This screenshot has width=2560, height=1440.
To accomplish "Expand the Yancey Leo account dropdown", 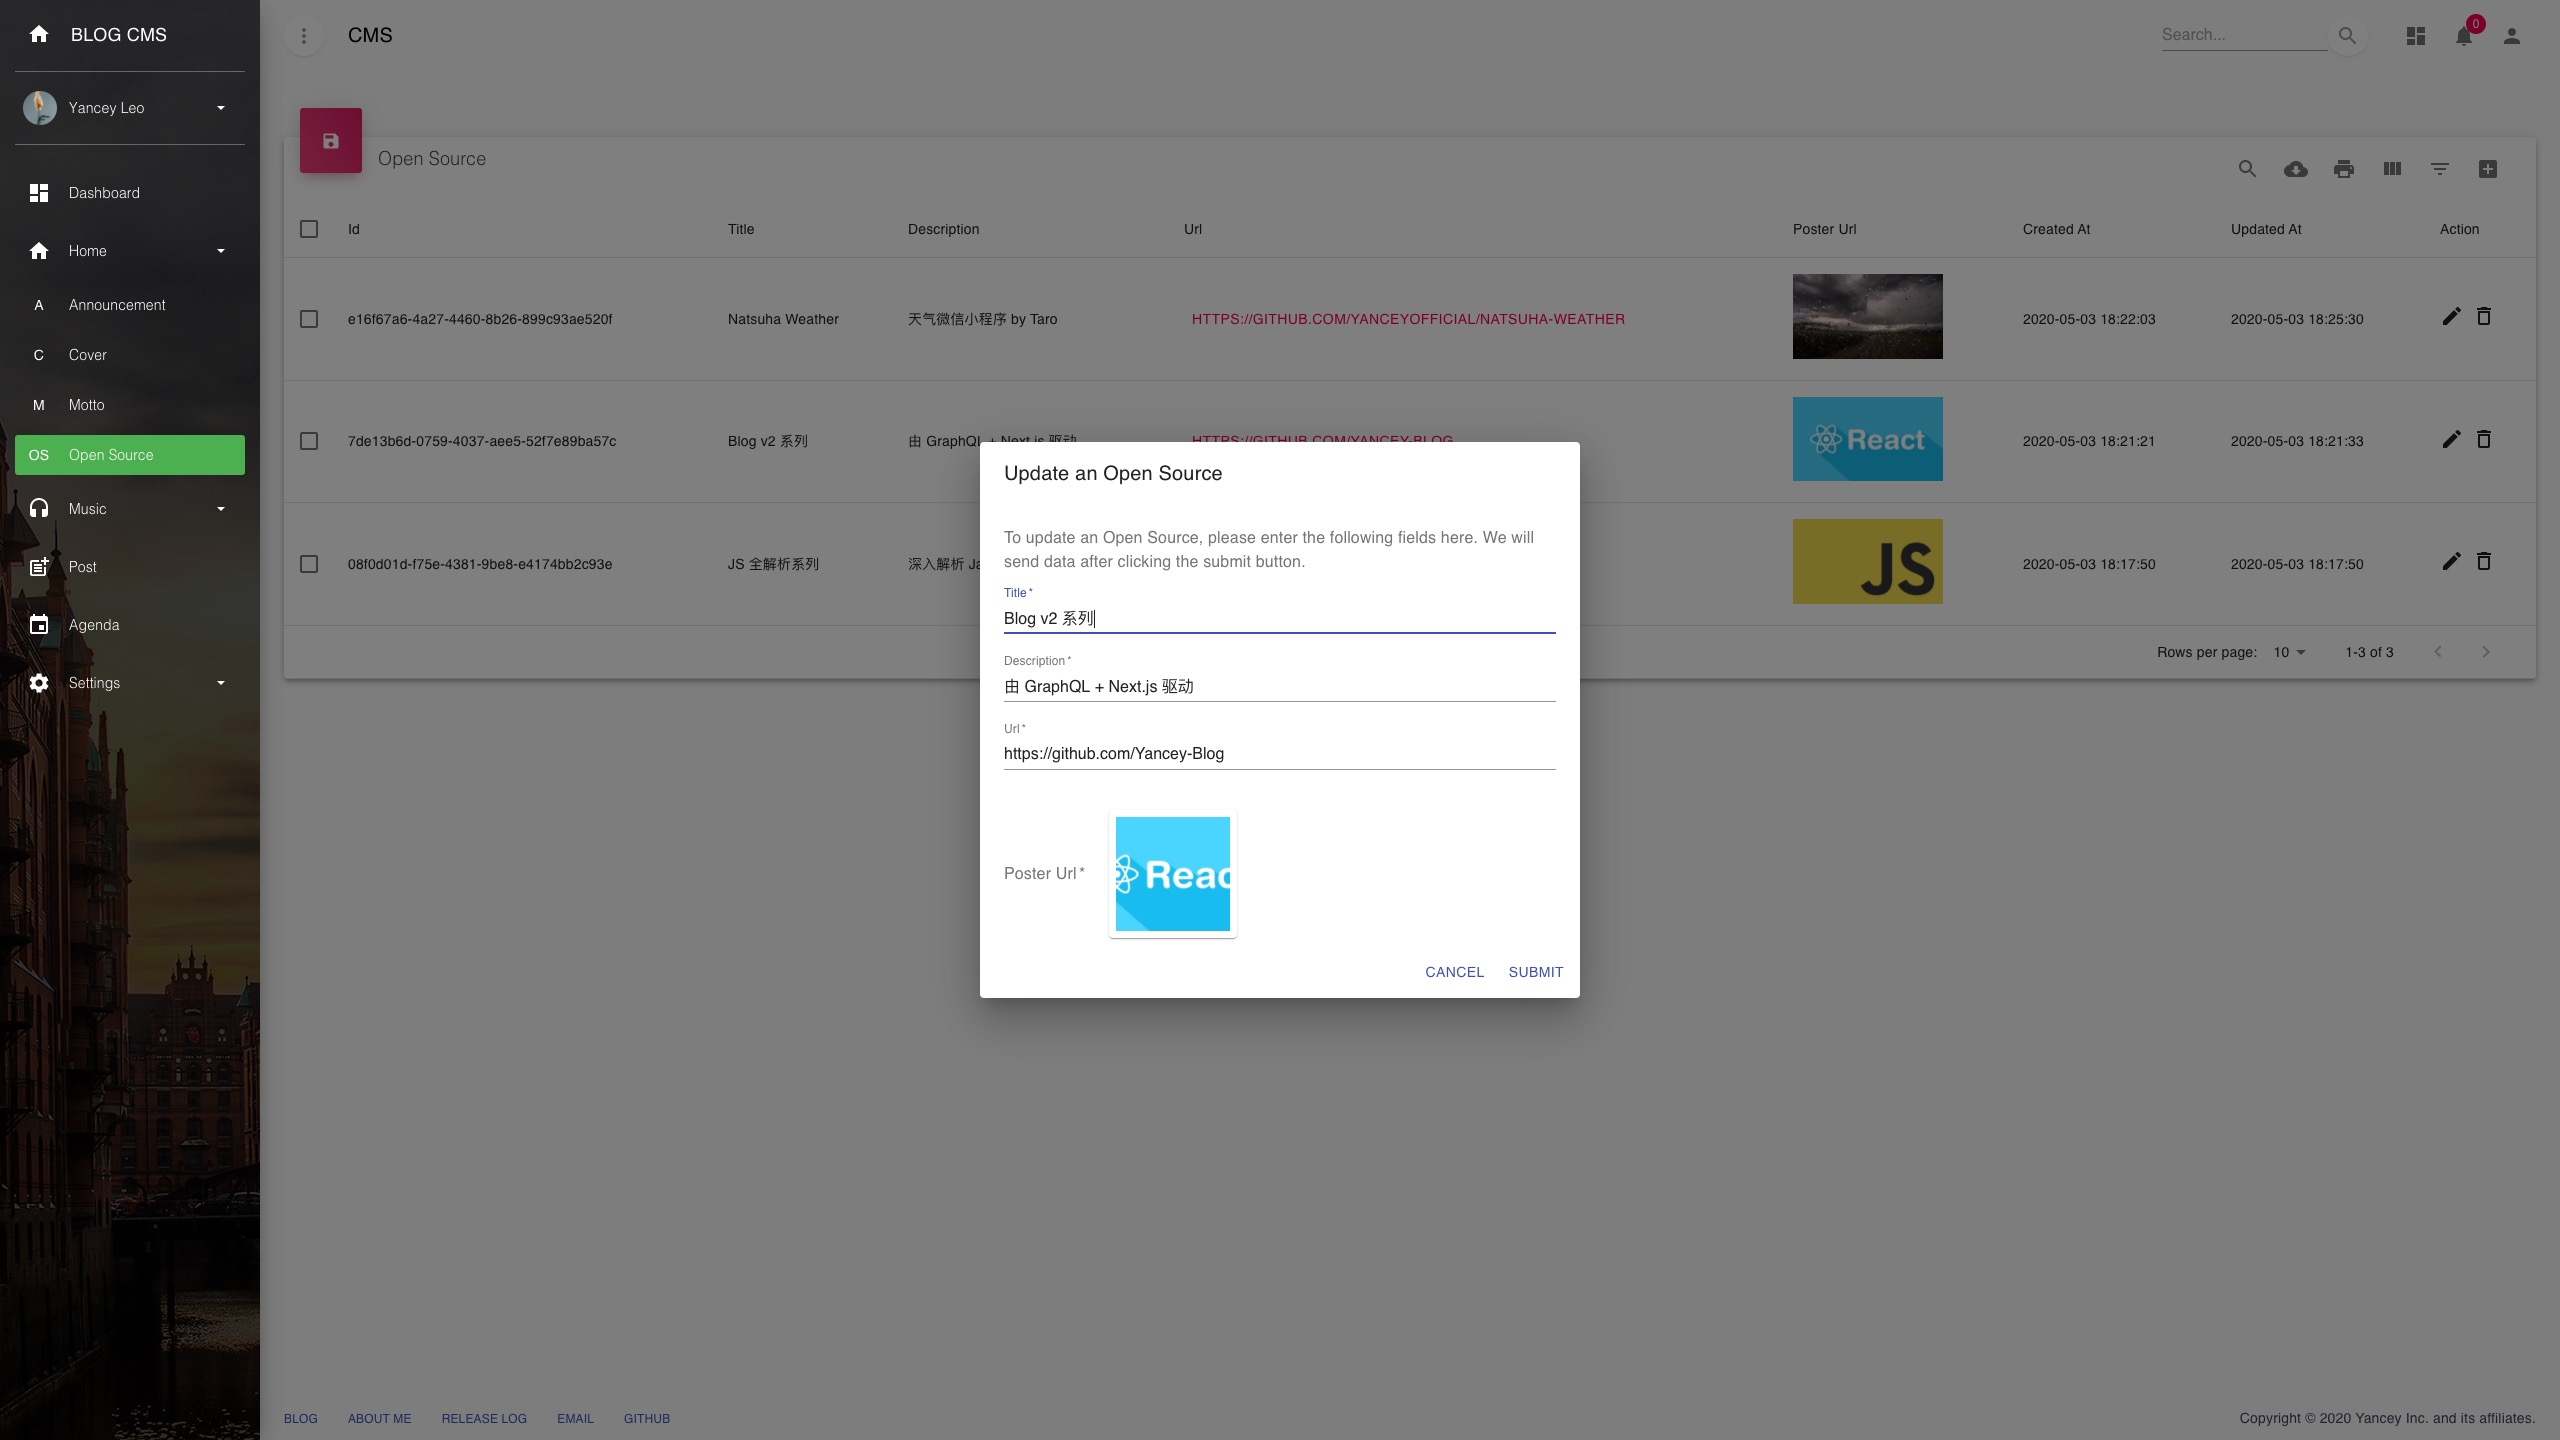I will pyautogui.click(x=220, y=107).
